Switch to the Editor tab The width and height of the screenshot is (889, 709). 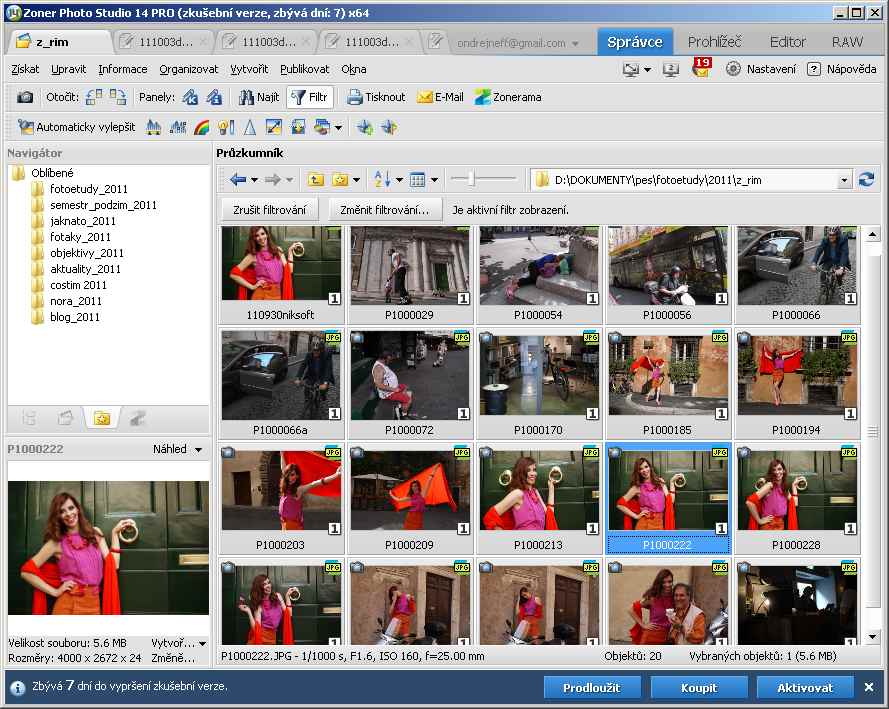(x=787, y=42)
